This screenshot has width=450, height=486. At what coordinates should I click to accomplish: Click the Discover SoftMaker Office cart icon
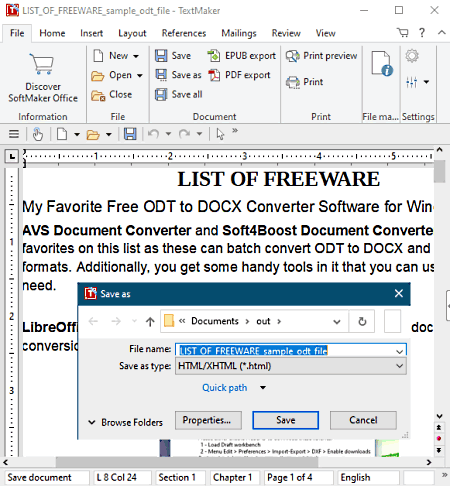[42, 63]
